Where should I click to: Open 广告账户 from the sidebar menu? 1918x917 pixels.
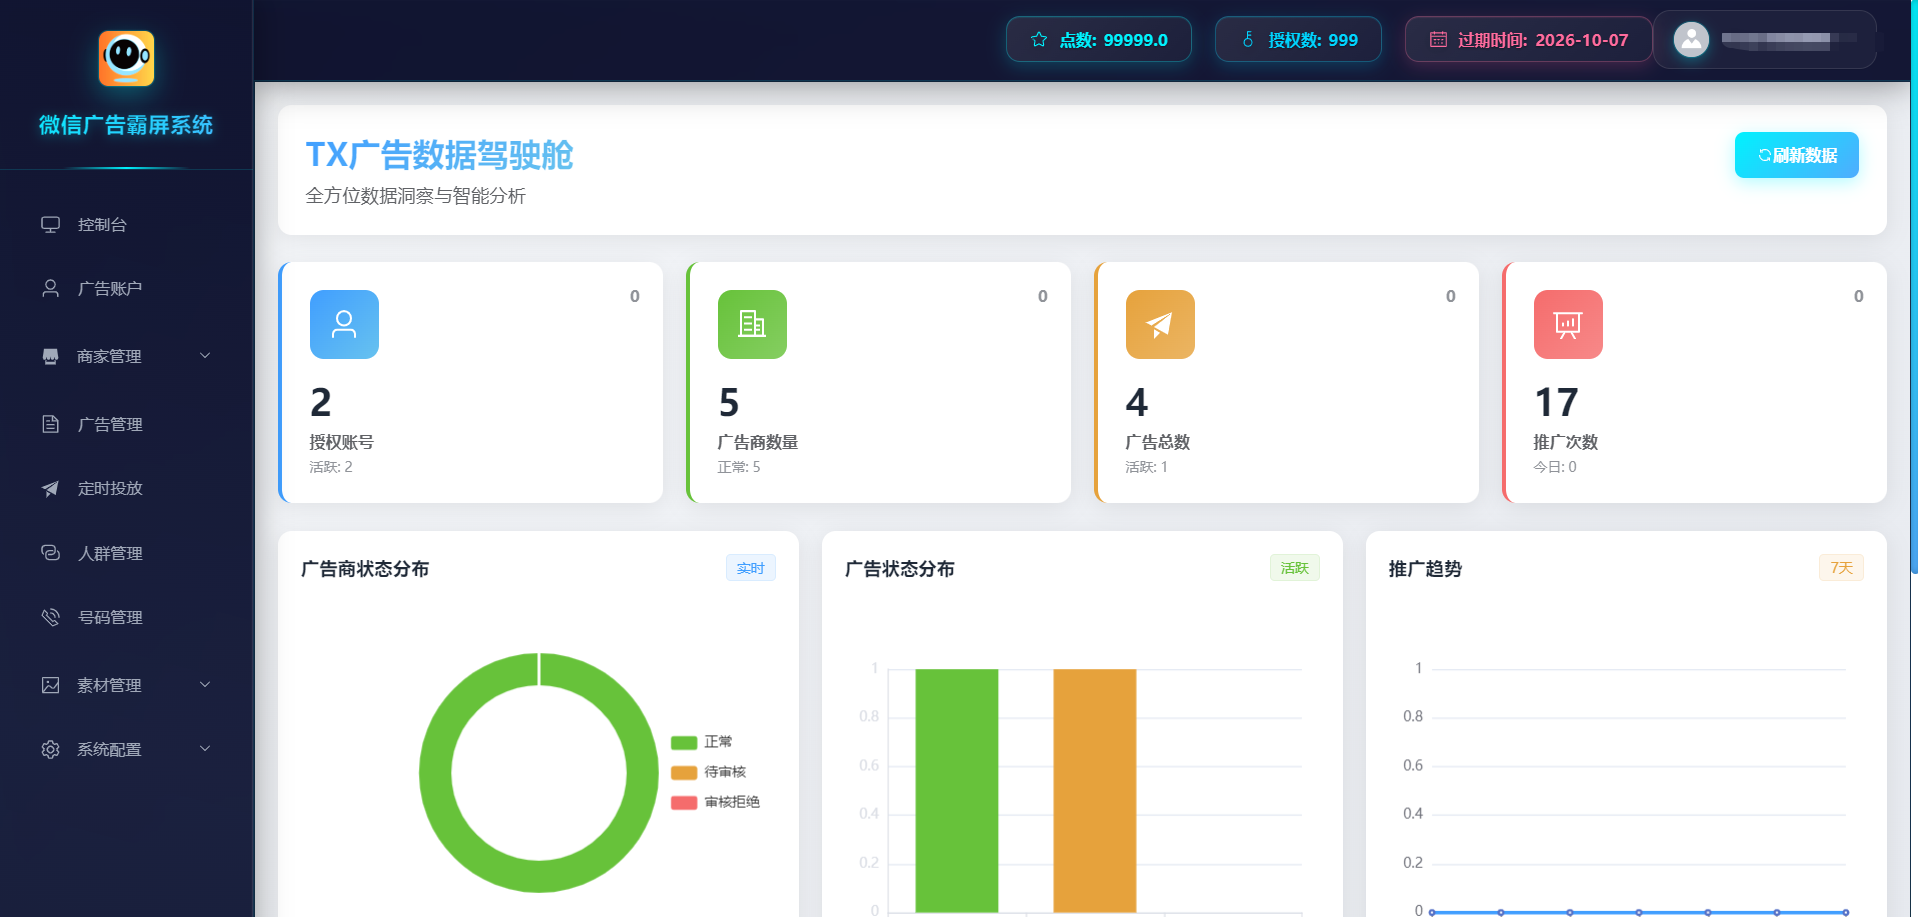(x=110, y=289)
